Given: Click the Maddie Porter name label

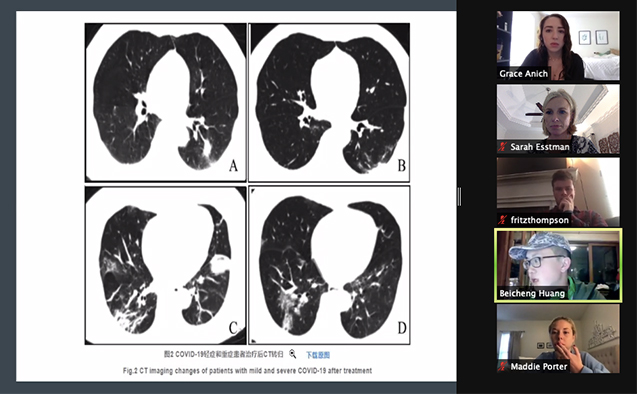Looking at the screenshot, I should [539, 366].
